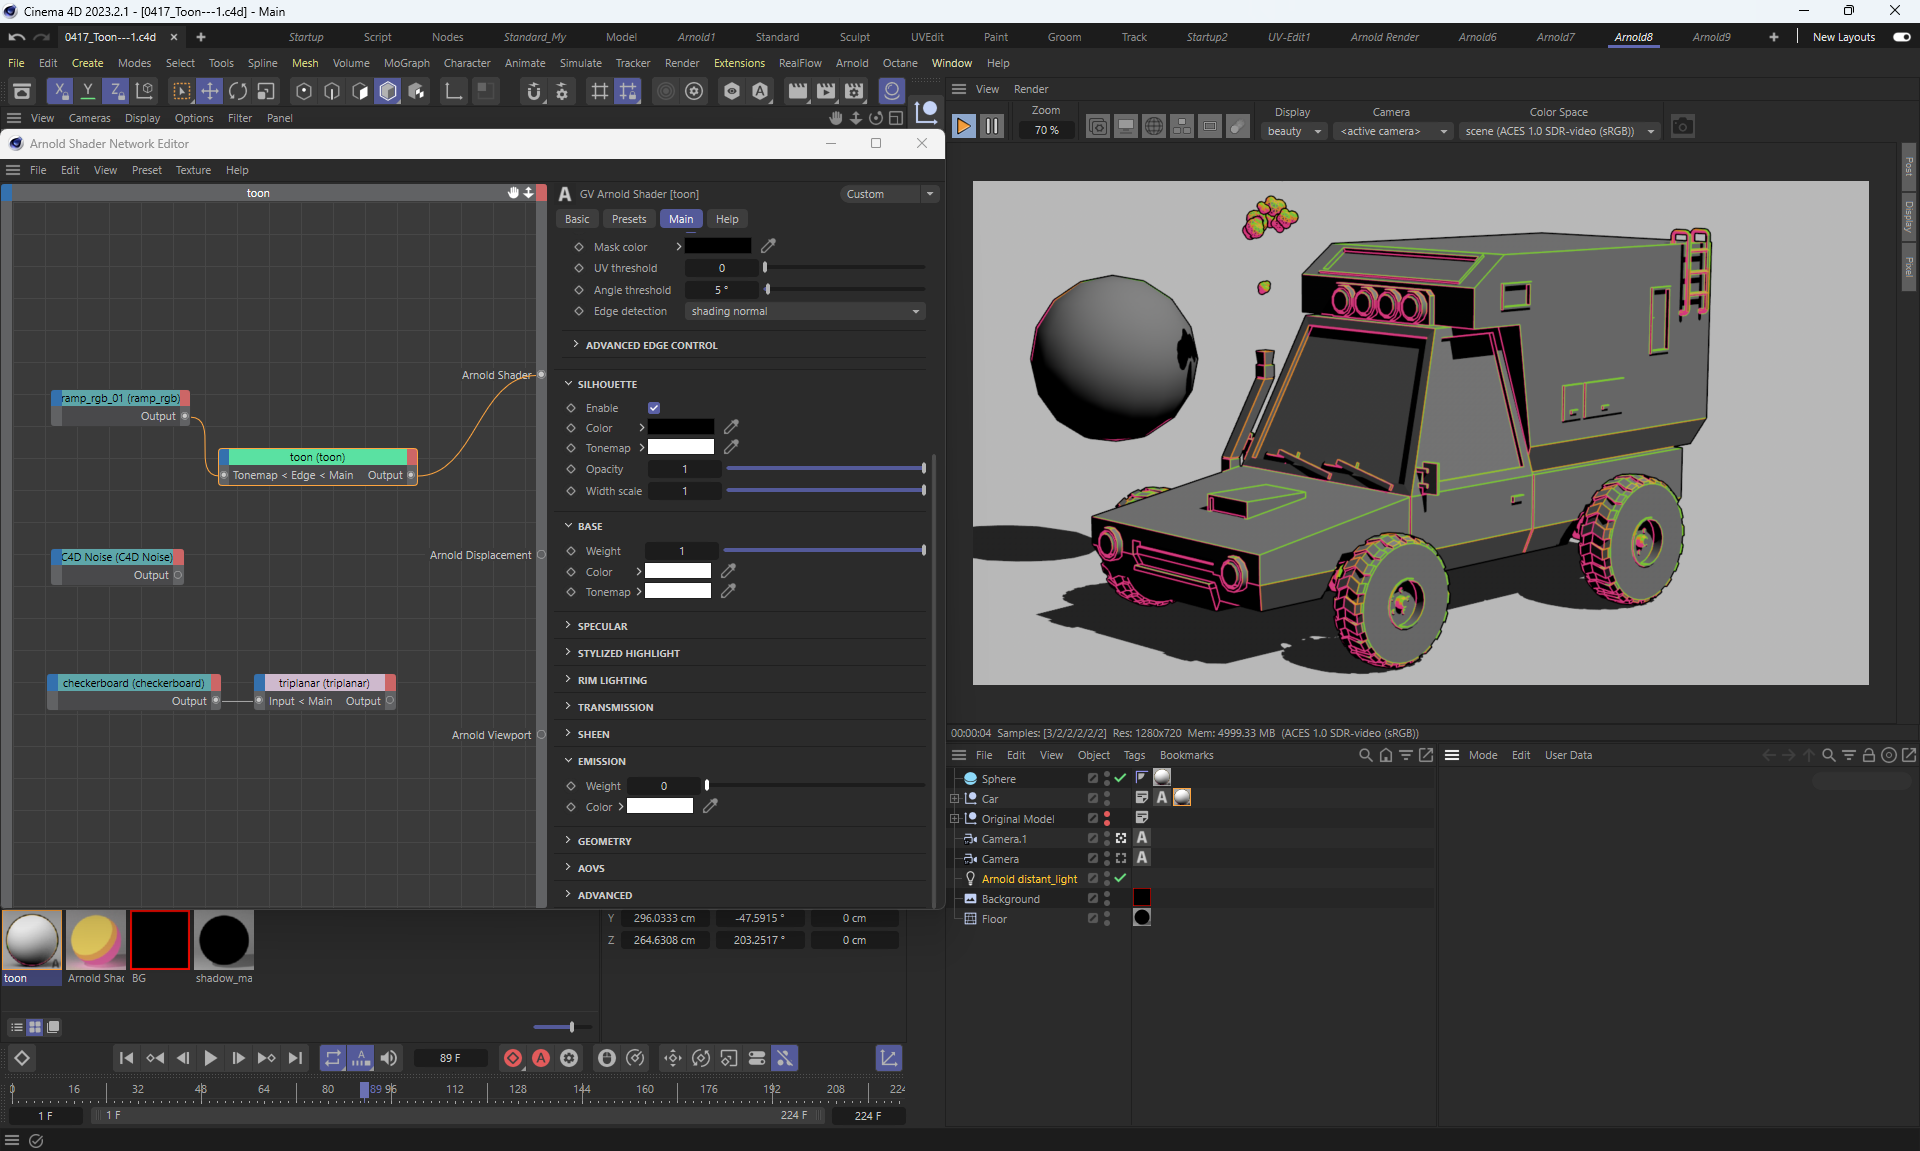Viewport: 1920px width, 1151px height.
Task: Uncheck the Silhouette Enable checkbox
Action: tap(654, 408)
